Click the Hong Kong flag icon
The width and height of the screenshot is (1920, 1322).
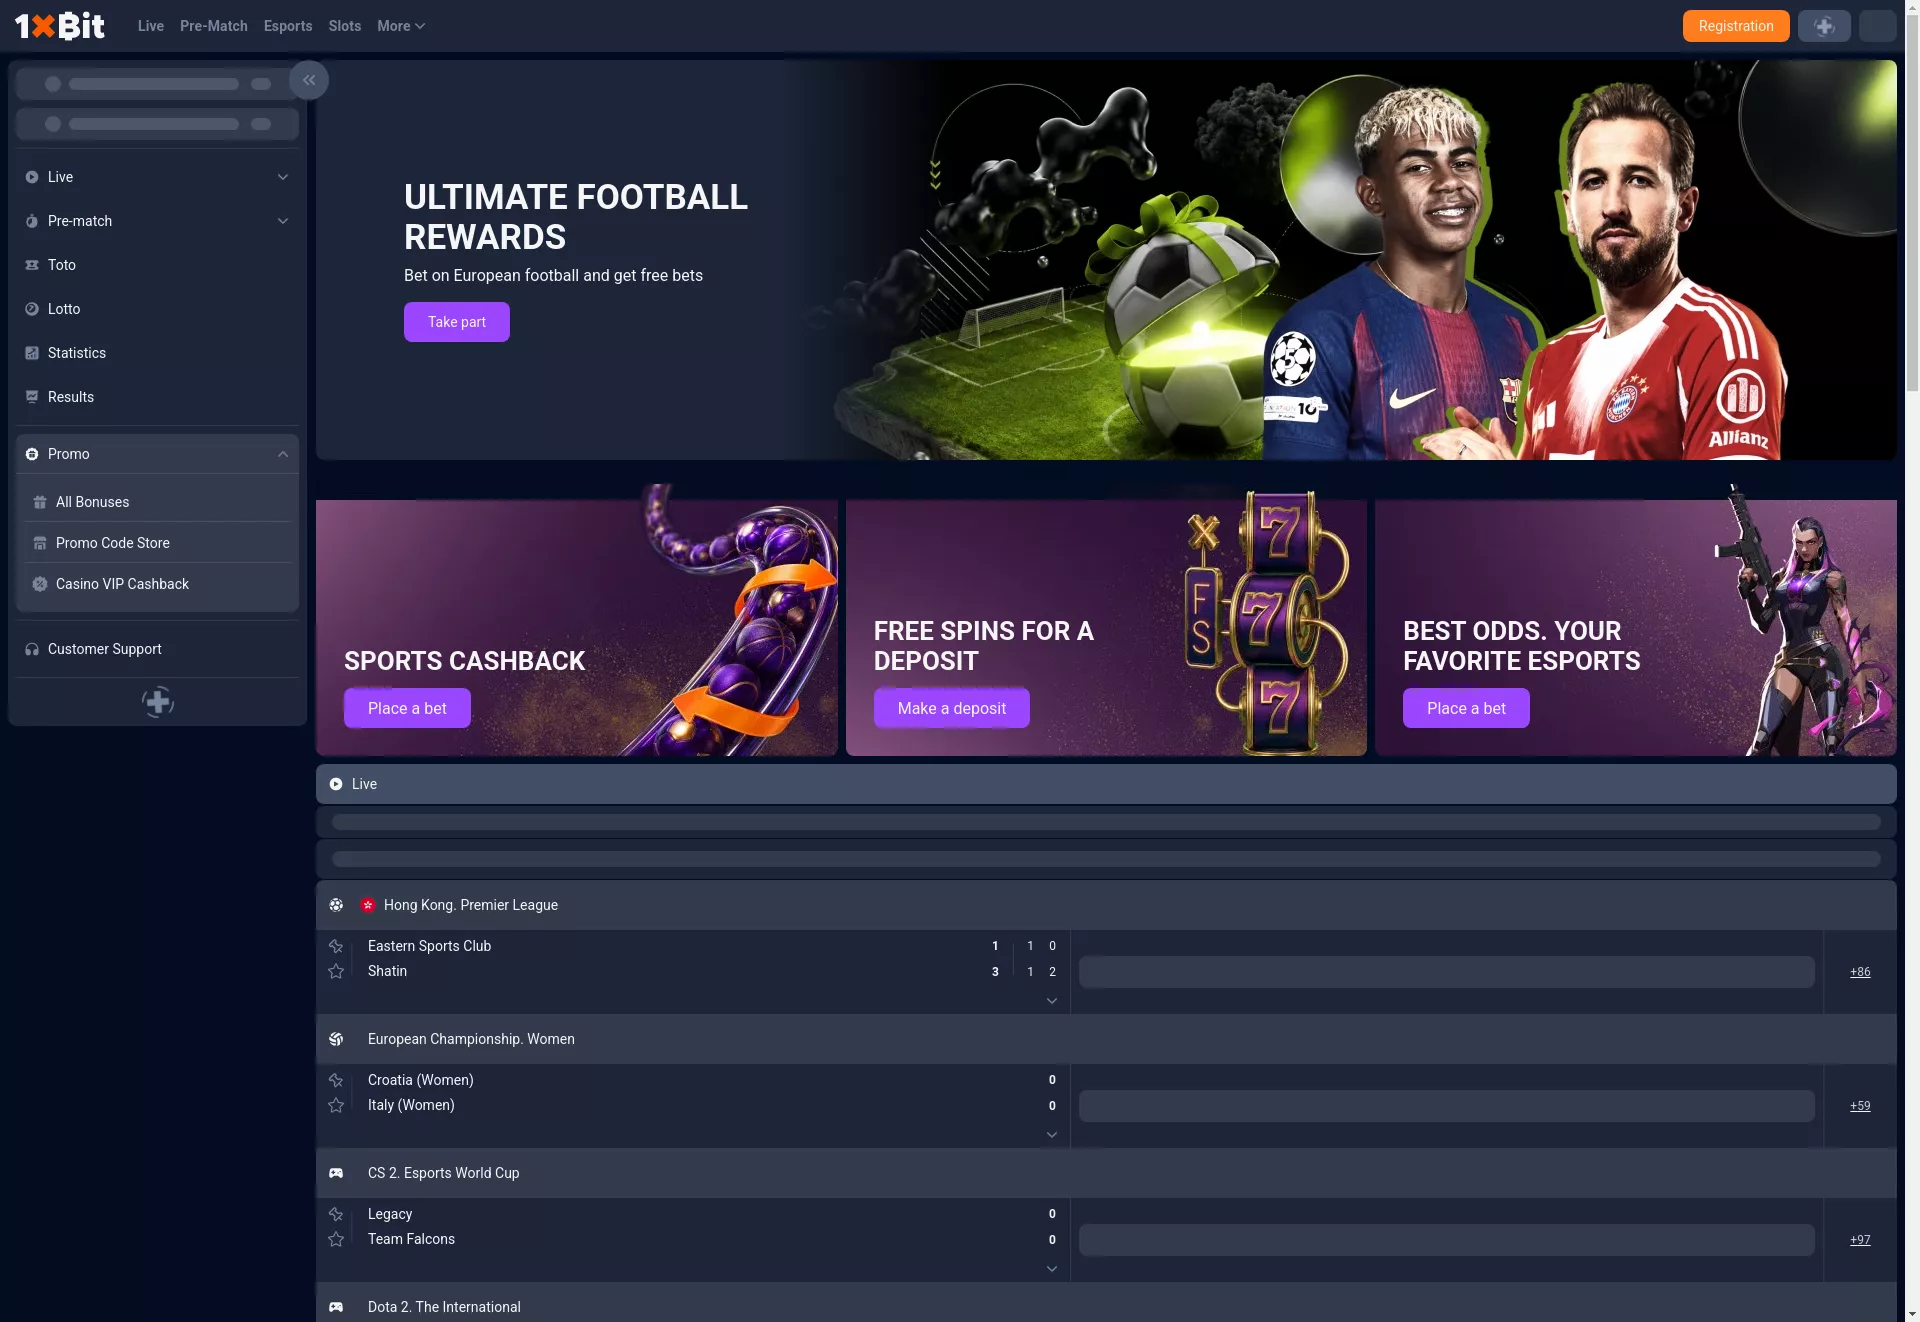click(368, 905)
